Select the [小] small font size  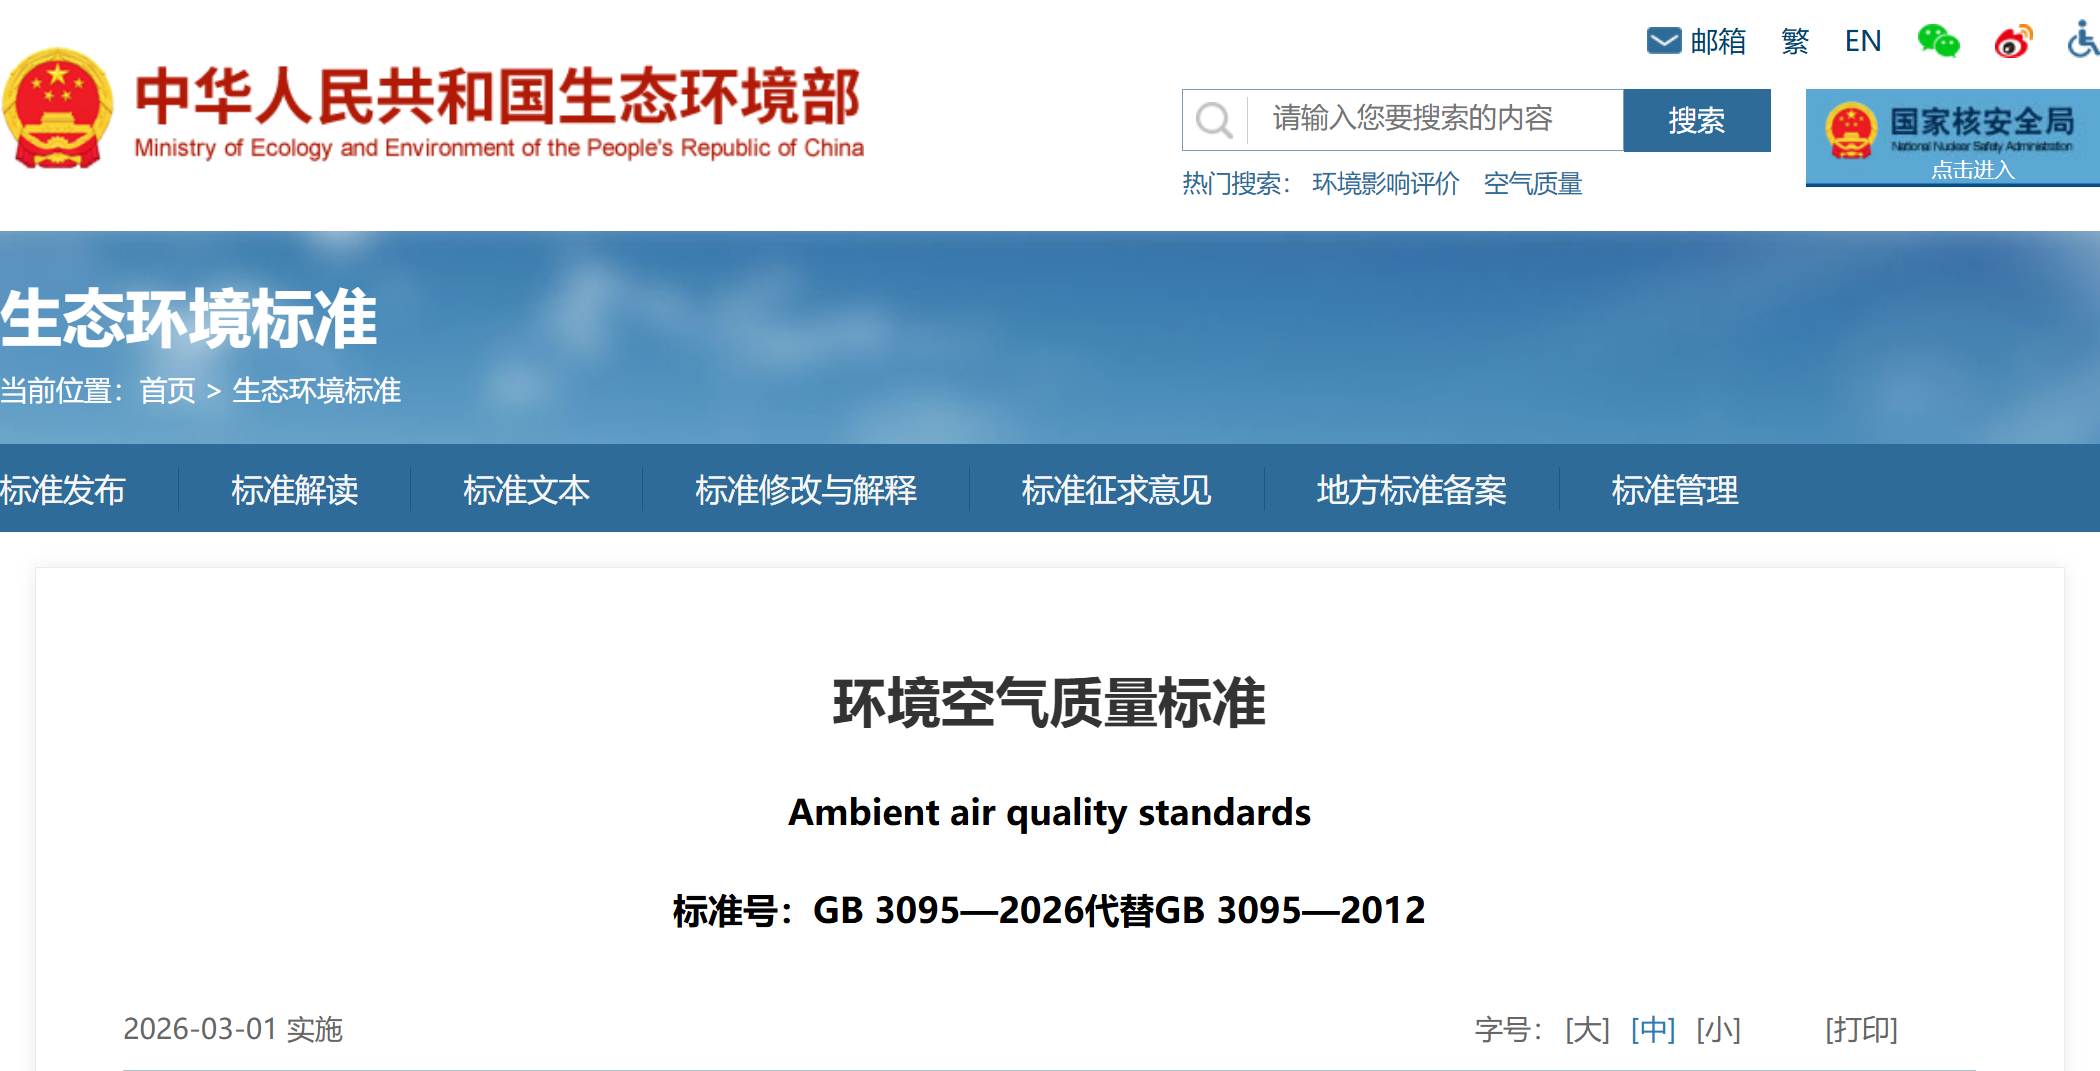[1718, 1030]
